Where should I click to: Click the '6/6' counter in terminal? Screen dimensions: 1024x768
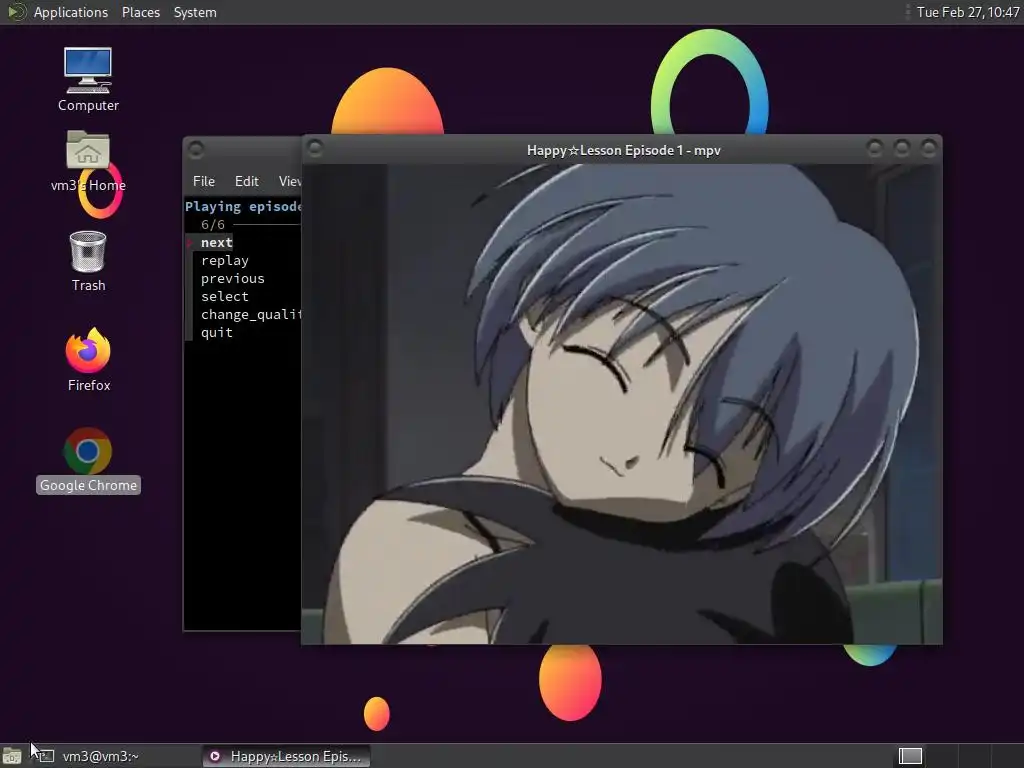213,225
